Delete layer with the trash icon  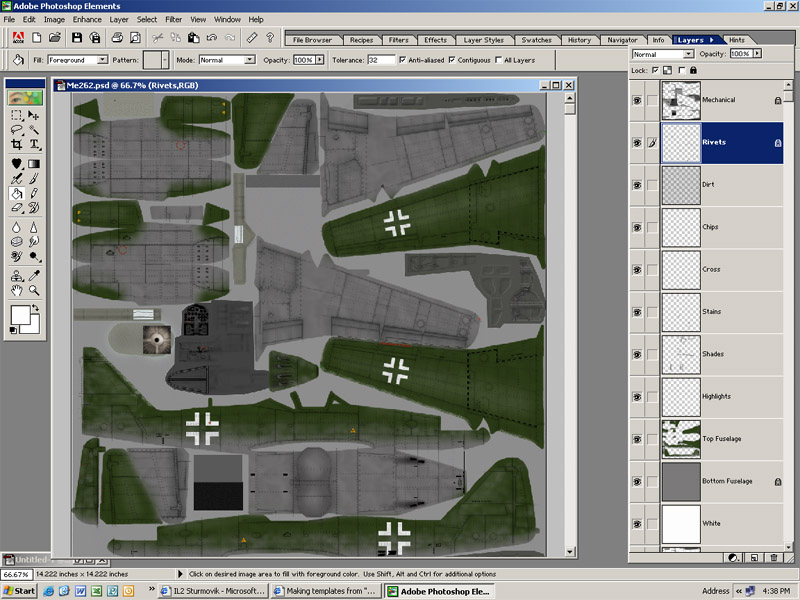click(x=773, y=558)
